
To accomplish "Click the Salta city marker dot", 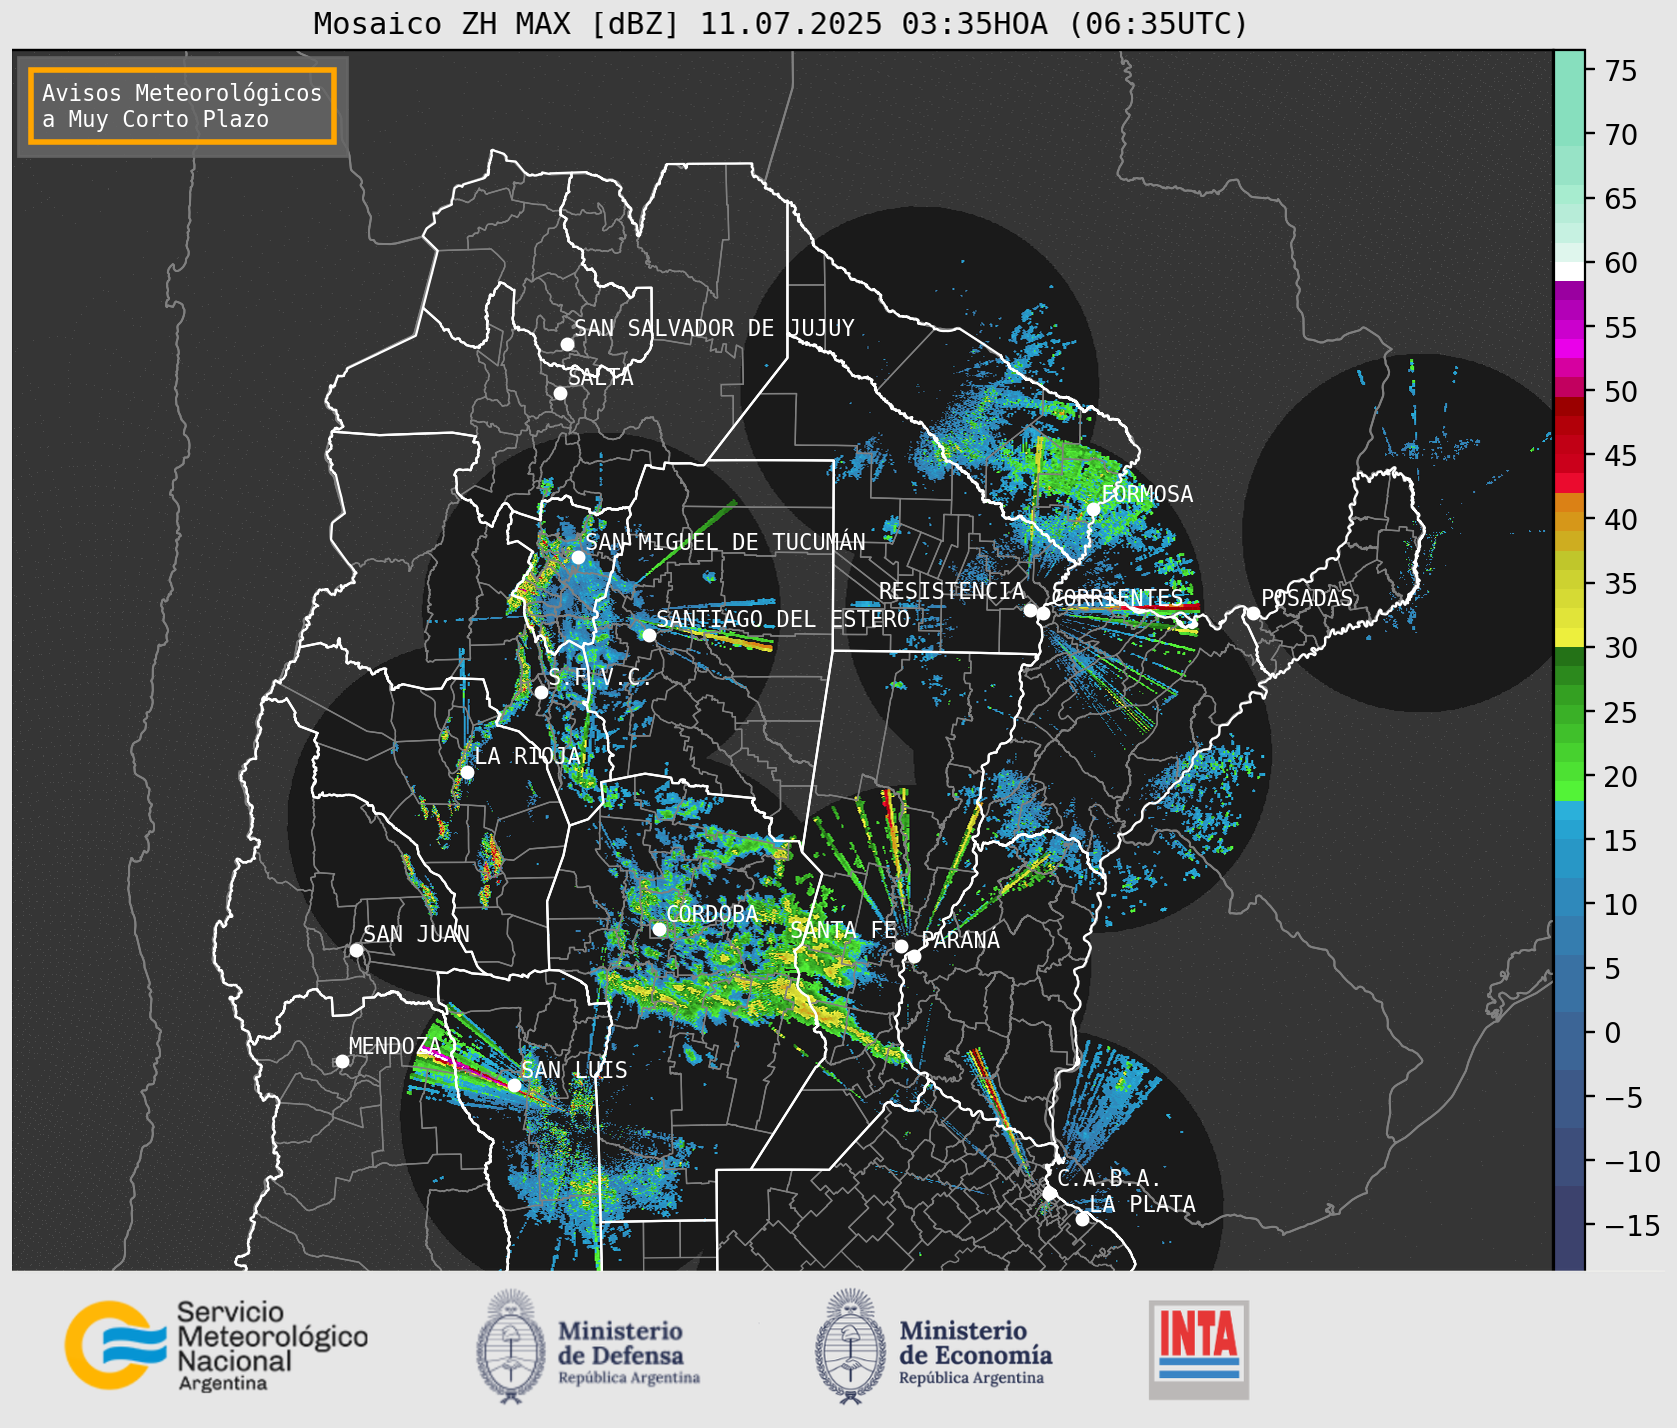I will click(x=561, y=393).
